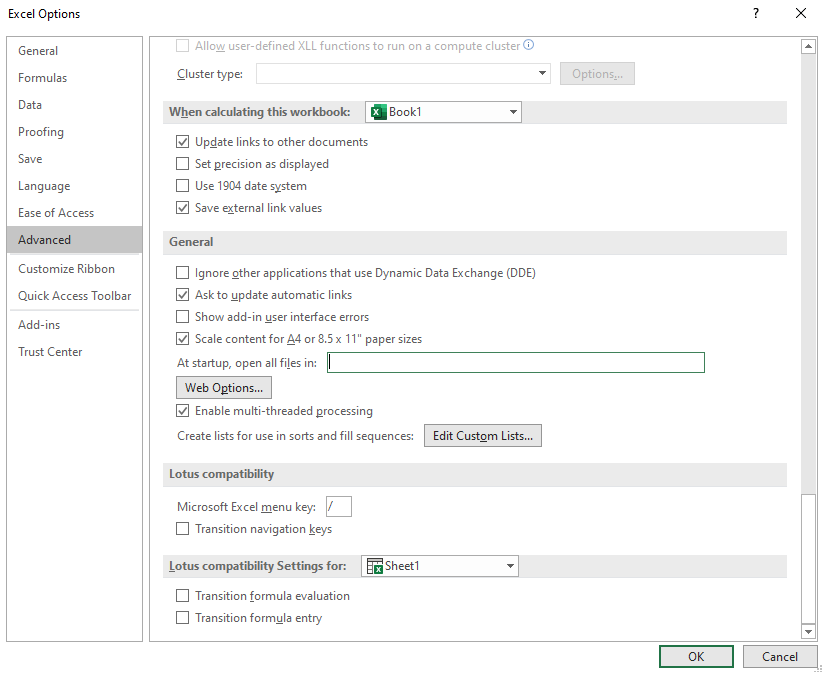
Task: Select the Language category
Action: [74, 186]
